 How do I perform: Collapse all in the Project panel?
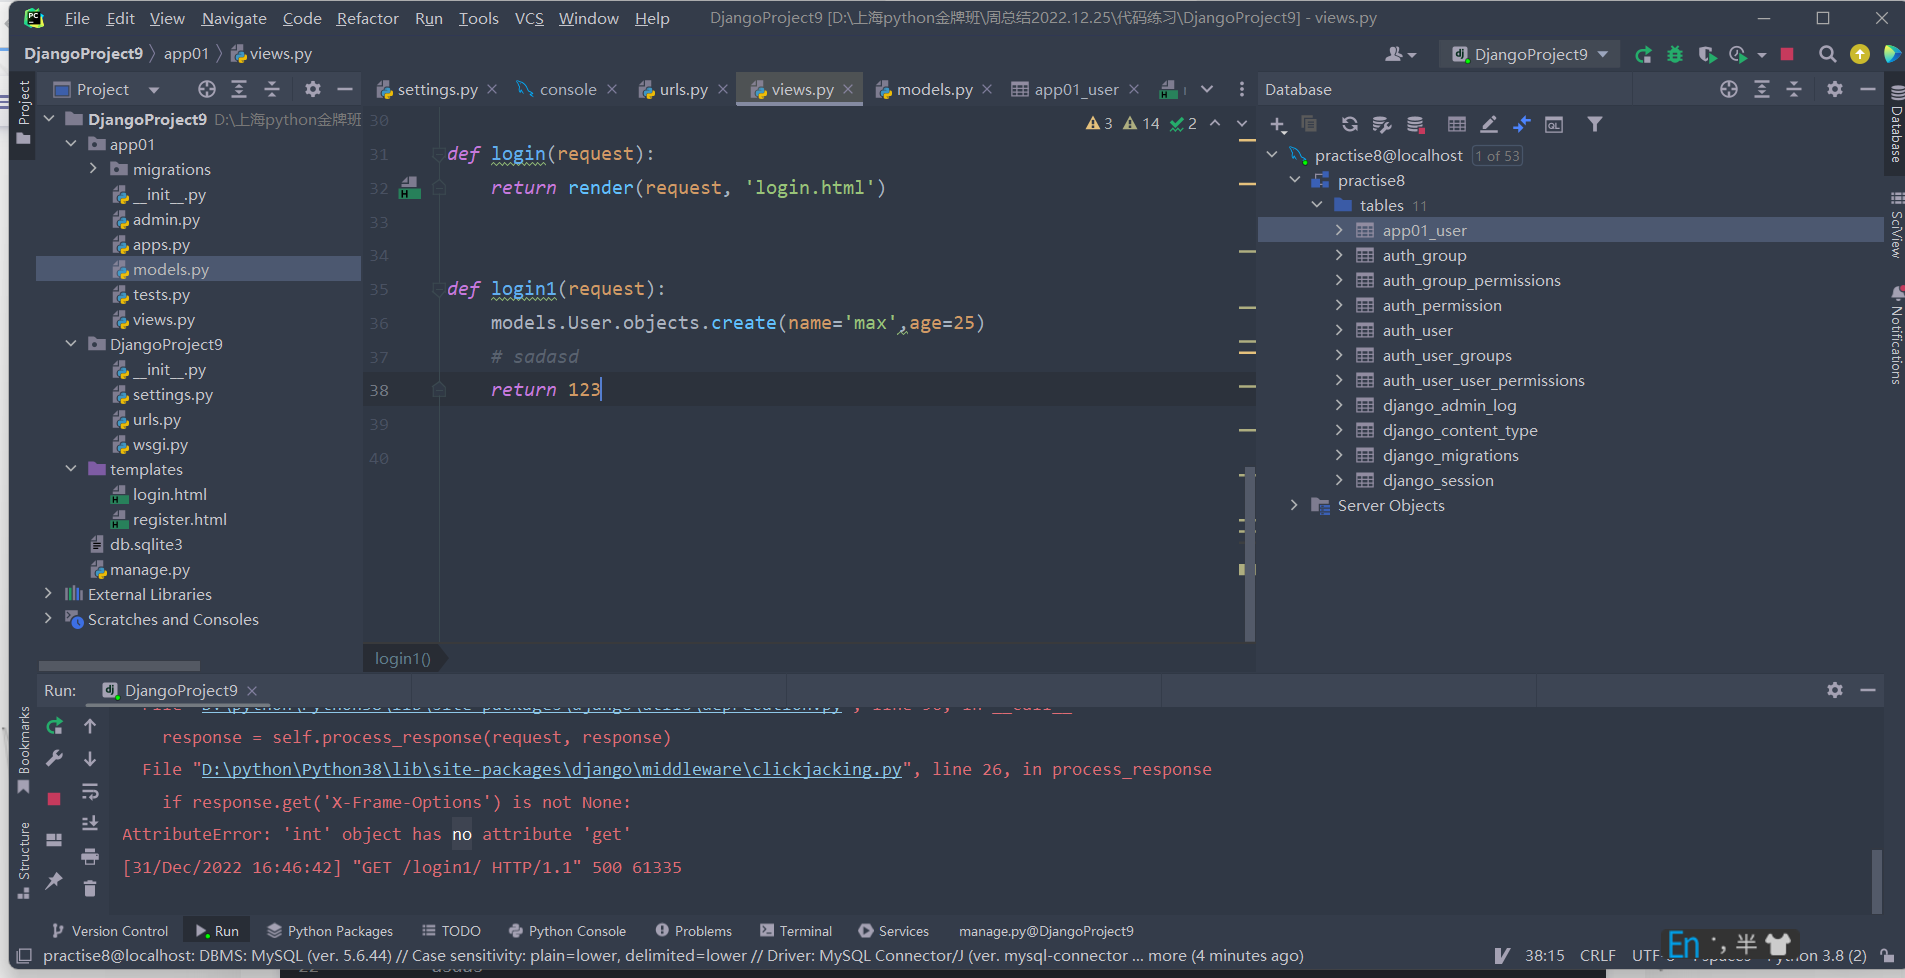coord(272,89)
